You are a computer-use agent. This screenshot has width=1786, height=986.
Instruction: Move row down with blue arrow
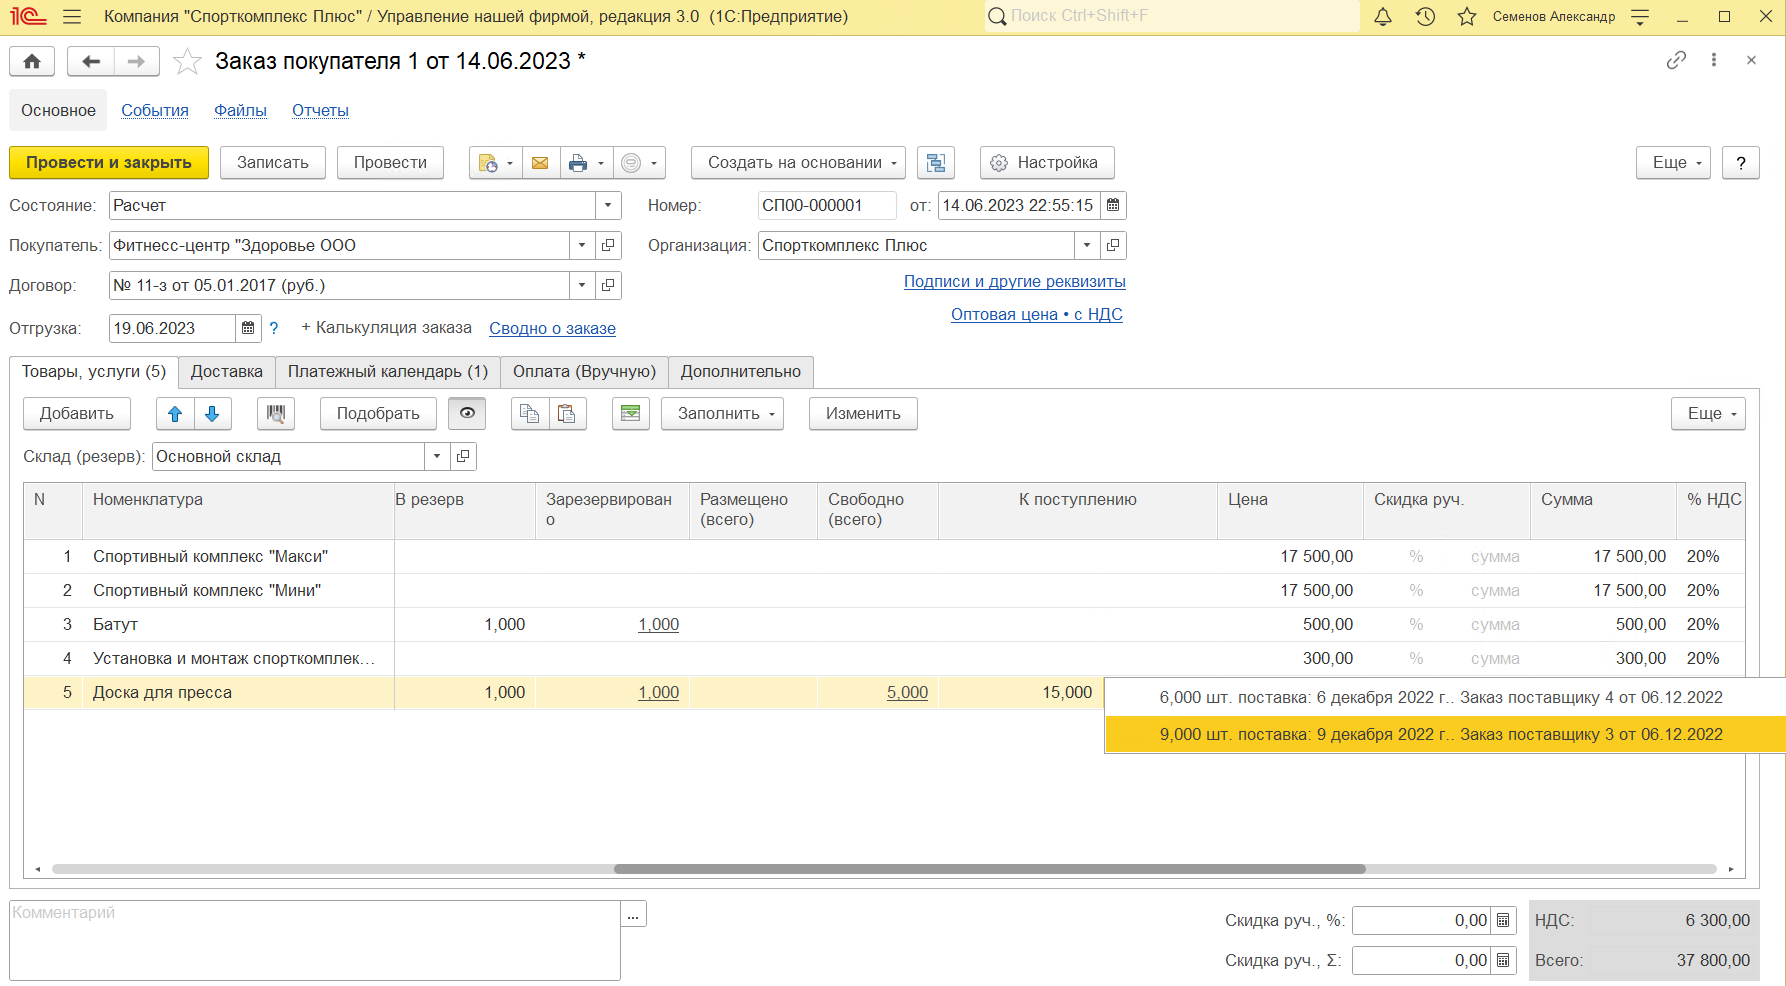click(x=212, y=414)
